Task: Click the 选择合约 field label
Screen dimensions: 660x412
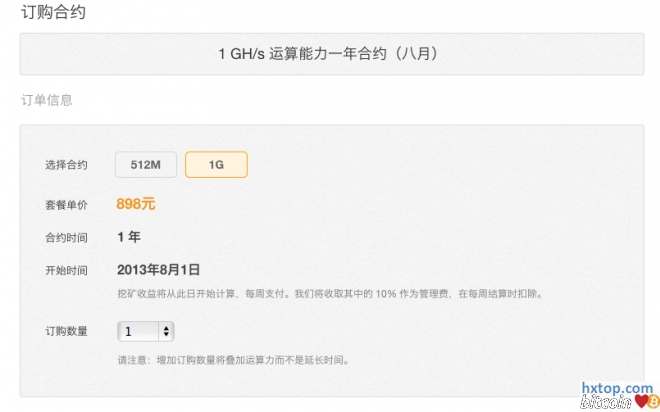Action: [66, 165]
